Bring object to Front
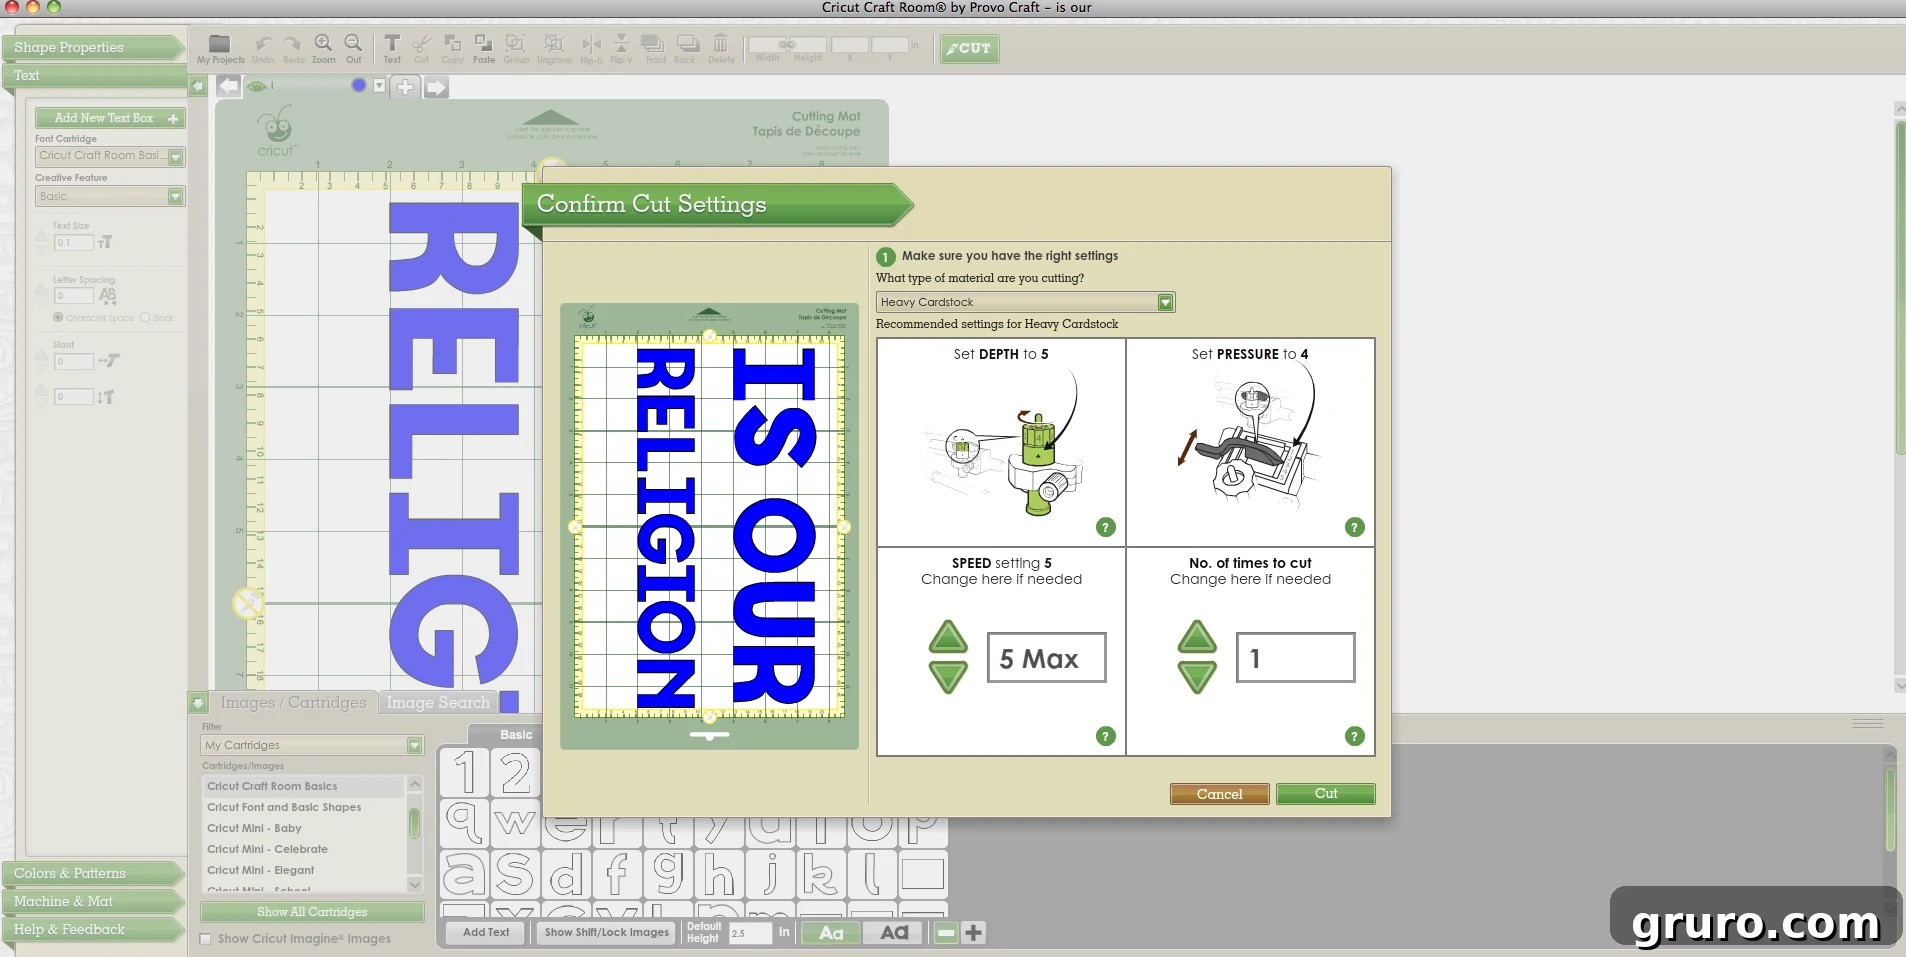Image resolution: width=1906 pixels, height=957 pixels. [x=655, y=48]
